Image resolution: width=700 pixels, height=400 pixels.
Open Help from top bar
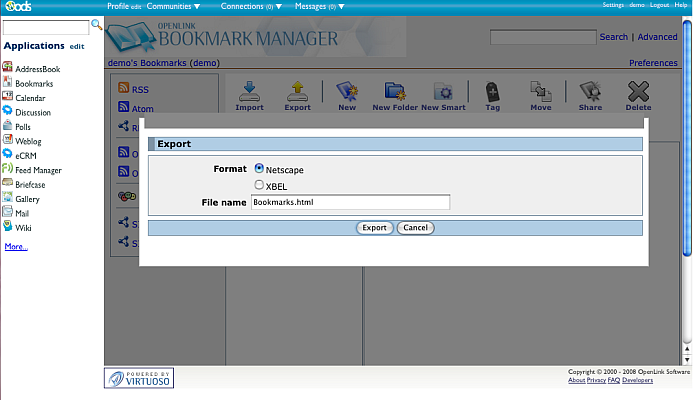coord(681,5)
